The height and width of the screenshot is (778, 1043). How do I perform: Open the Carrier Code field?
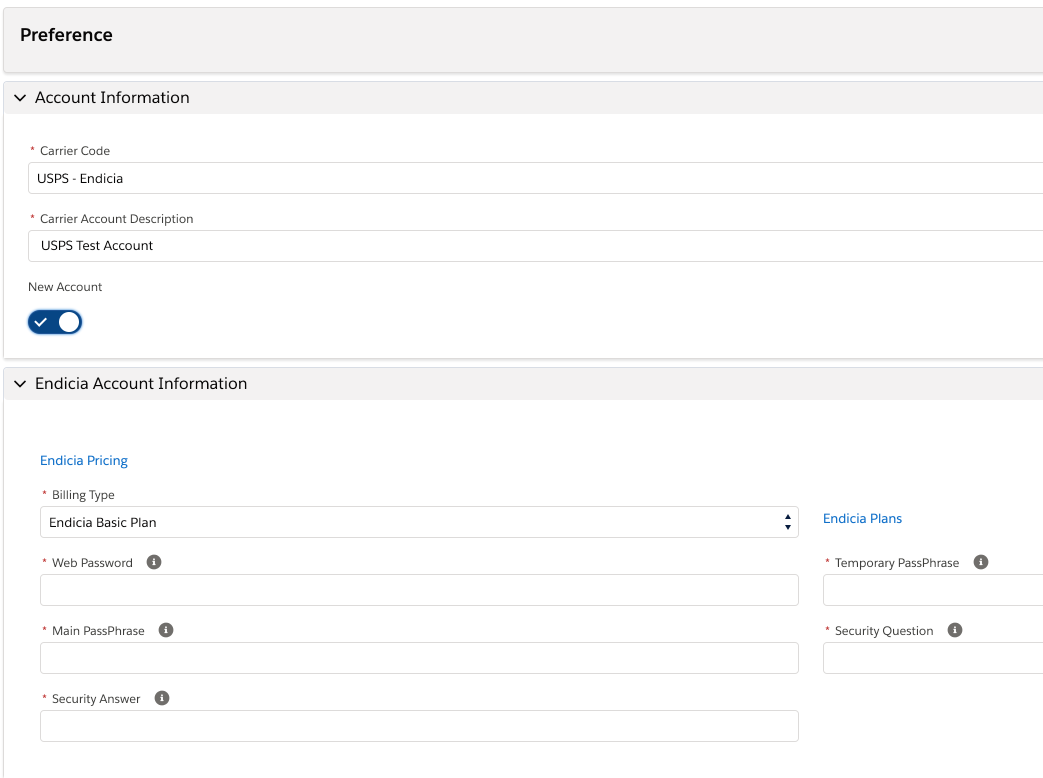coord(535,178)
